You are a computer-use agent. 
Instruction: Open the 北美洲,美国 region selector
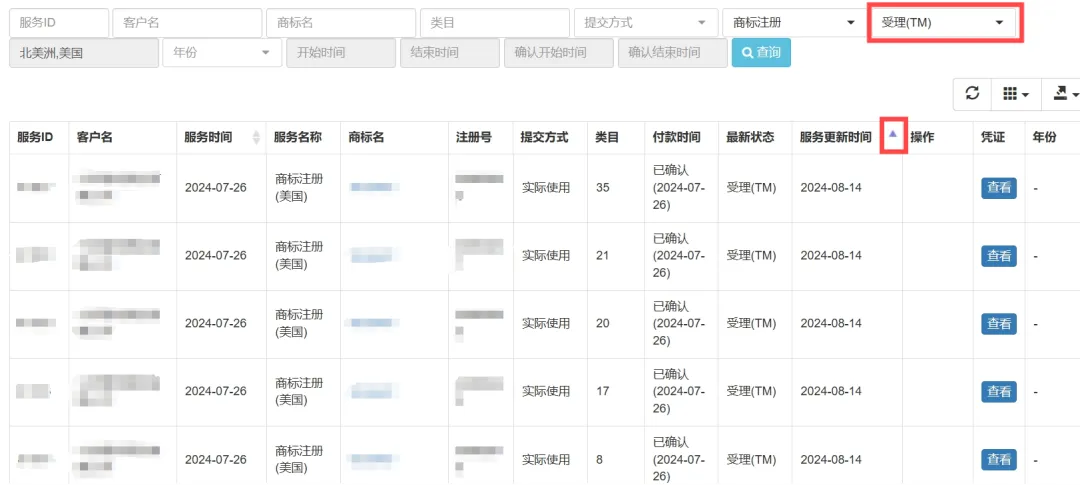point(84,52)
